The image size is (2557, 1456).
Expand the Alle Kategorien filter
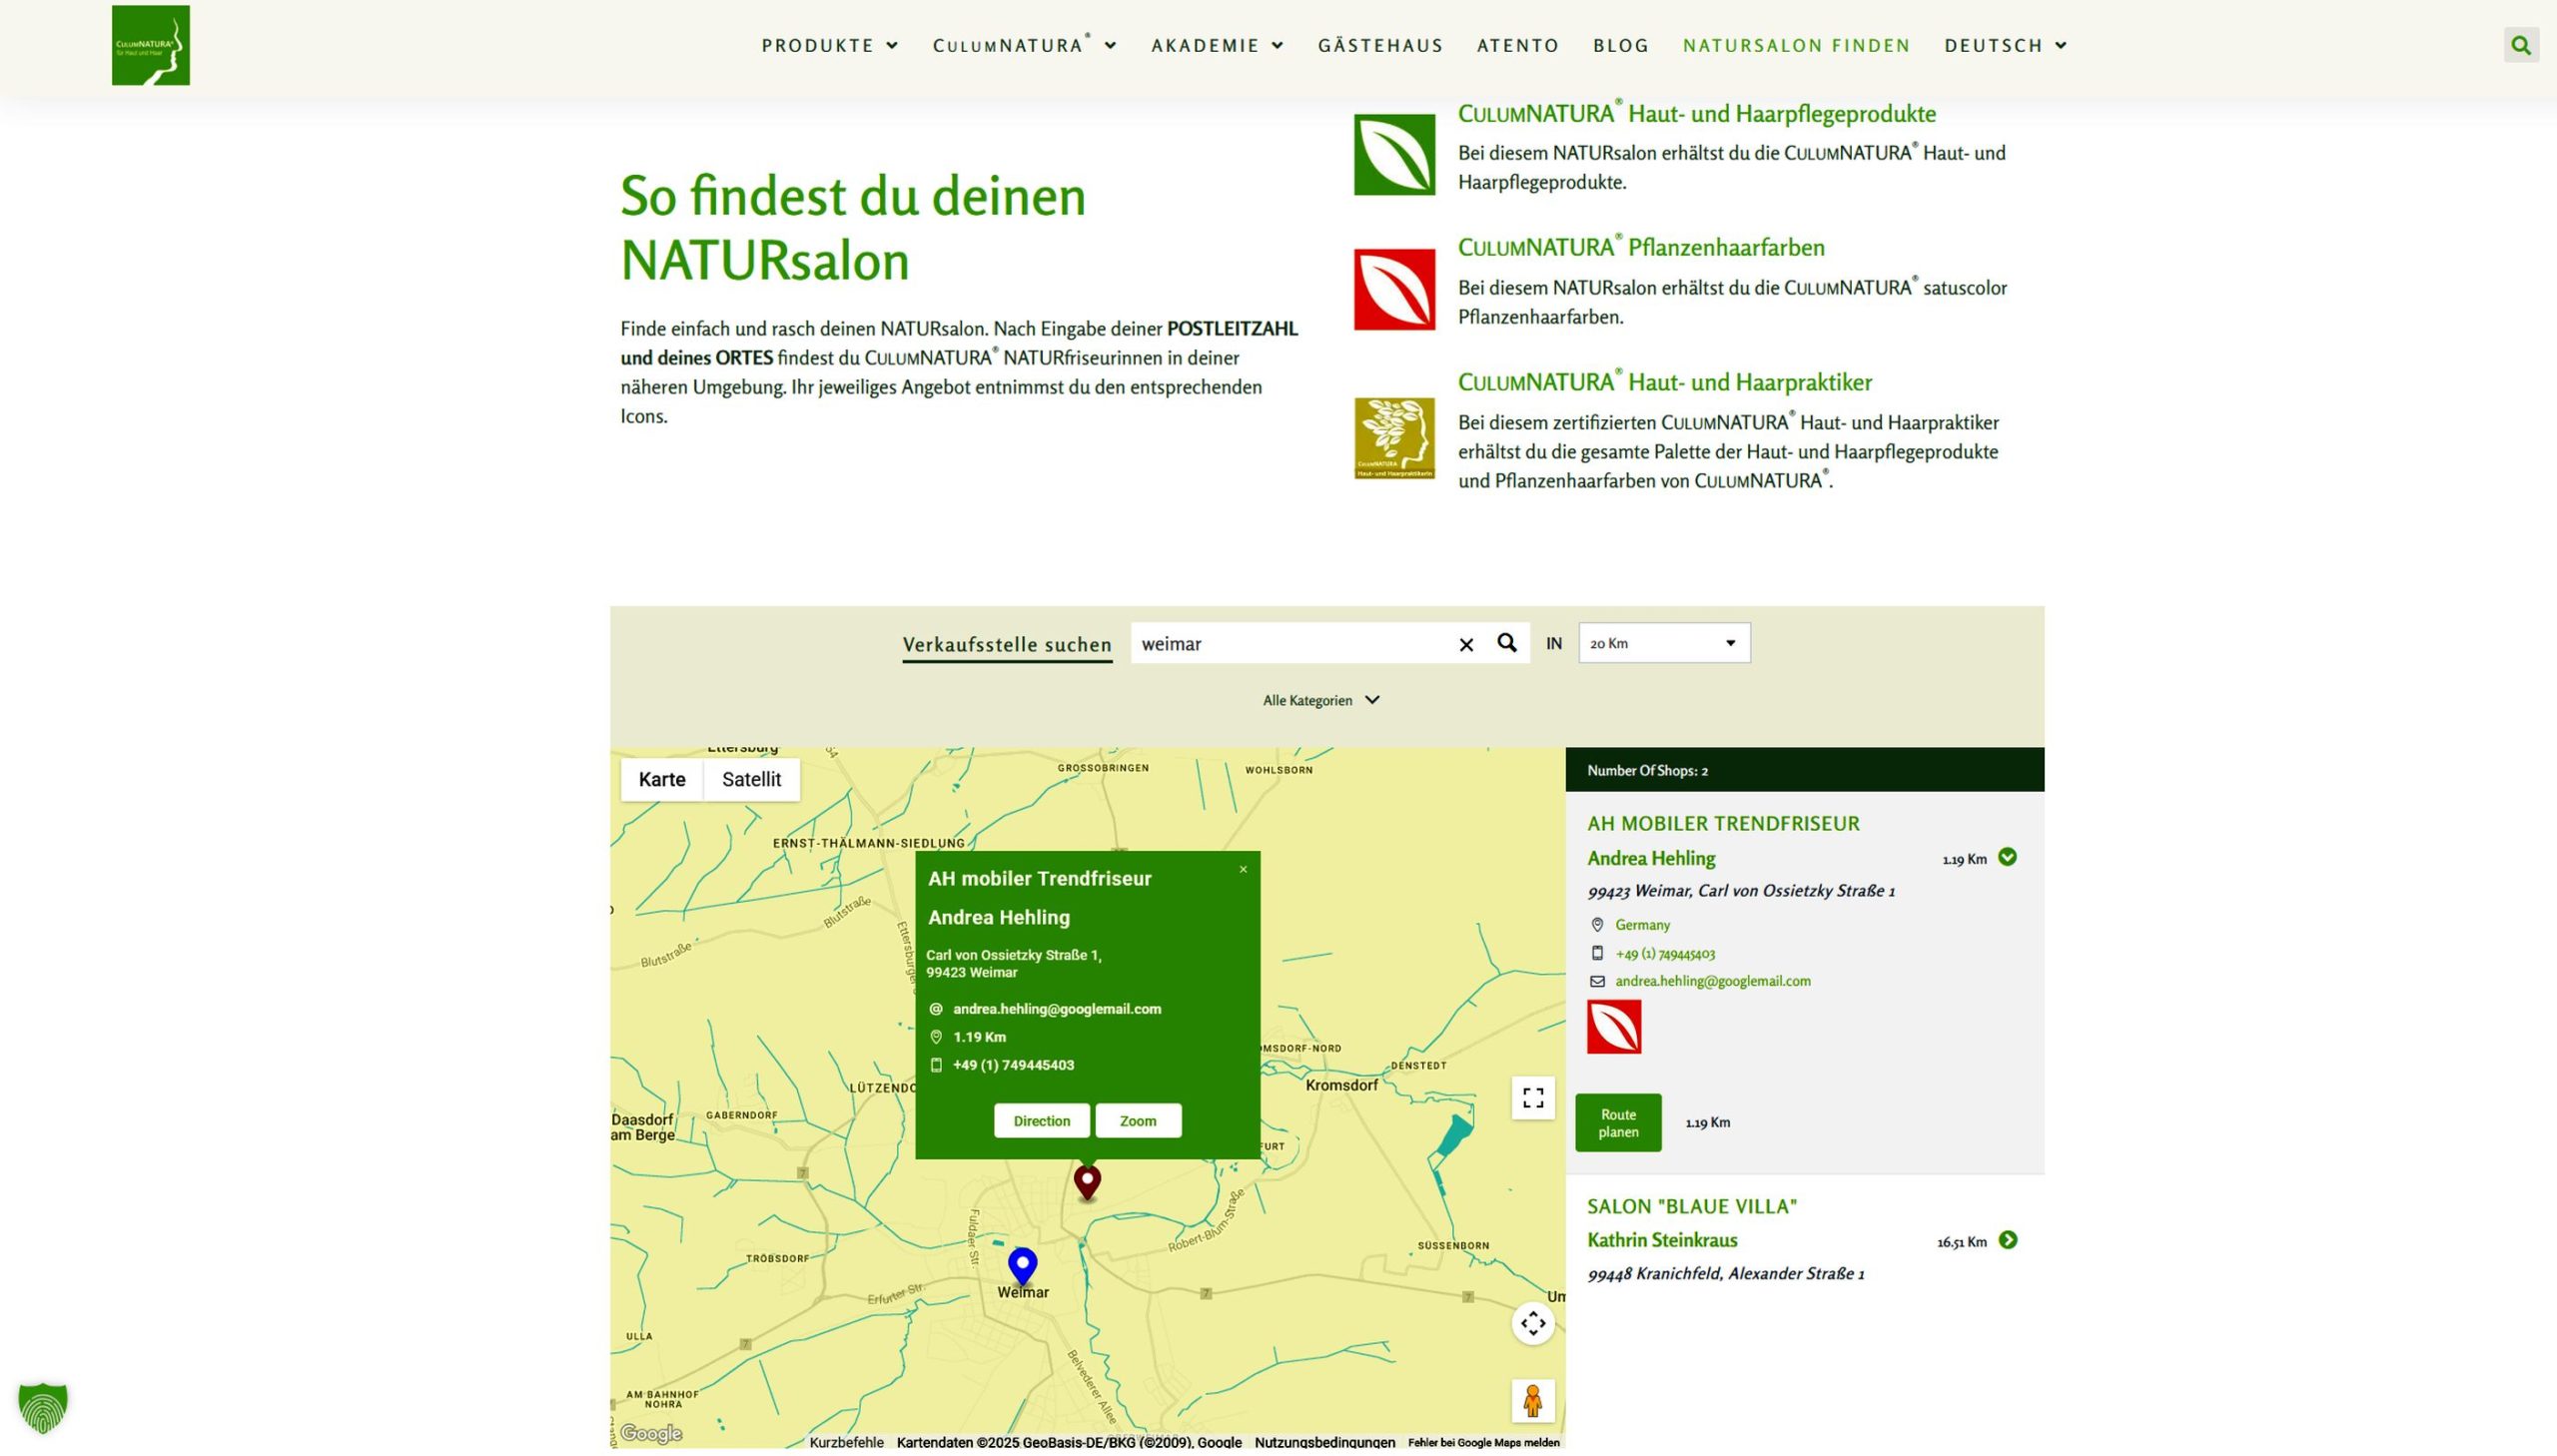1320,701
